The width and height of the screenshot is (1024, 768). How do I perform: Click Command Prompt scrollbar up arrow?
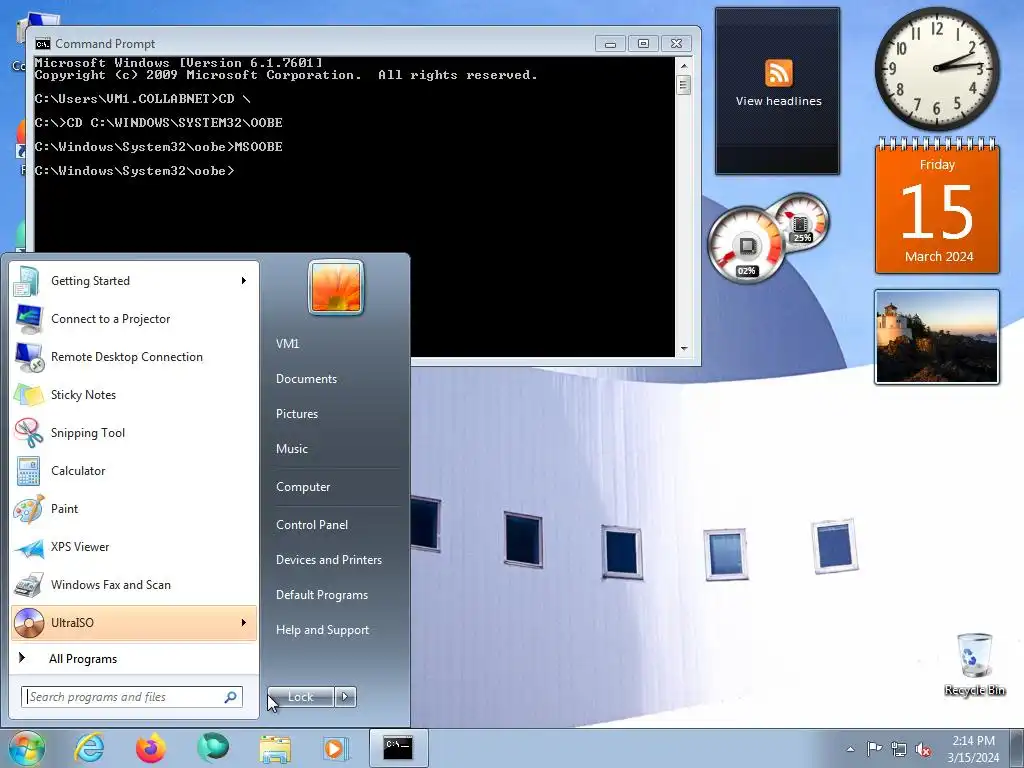pyautogui.click(x=684, y=65)
